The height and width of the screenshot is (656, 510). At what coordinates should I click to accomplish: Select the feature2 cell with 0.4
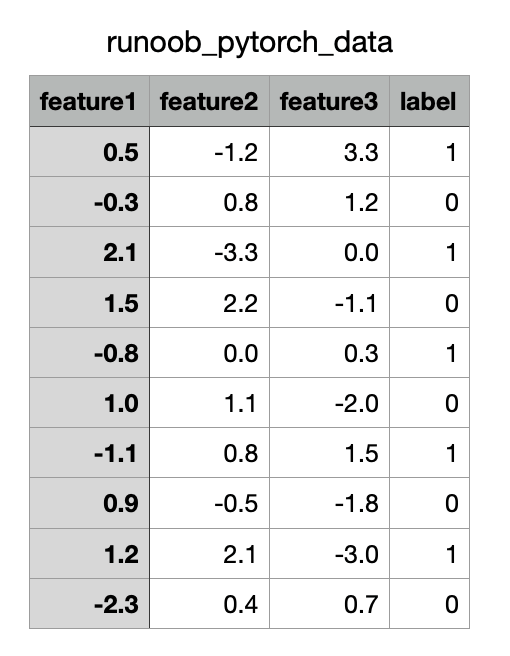[210, 604]
